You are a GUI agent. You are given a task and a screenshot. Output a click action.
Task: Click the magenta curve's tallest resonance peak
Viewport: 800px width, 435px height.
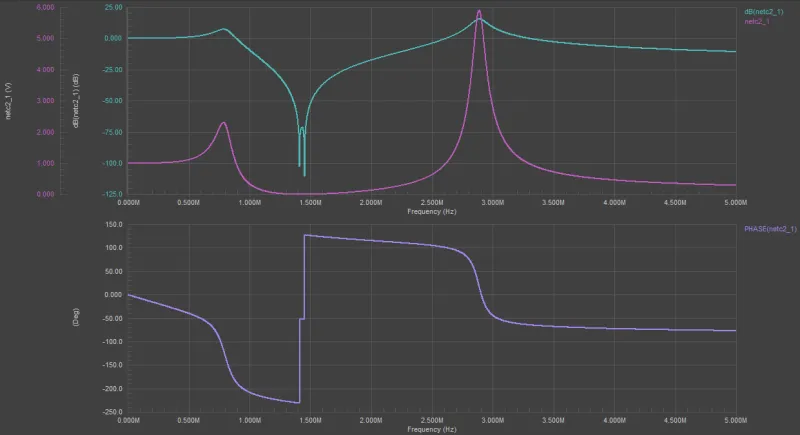479,13
